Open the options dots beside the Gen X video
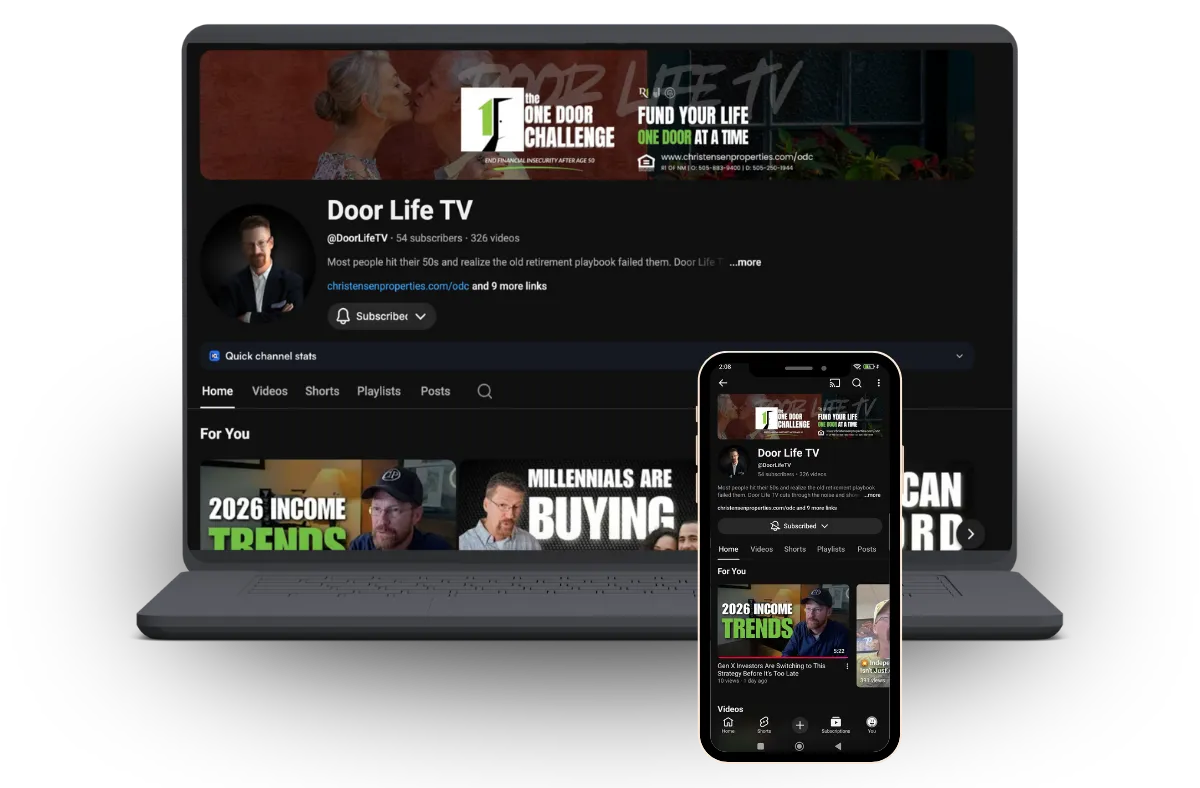This screenshot has height=788, width=1200. pyautogui.click(x=847, y=666)
